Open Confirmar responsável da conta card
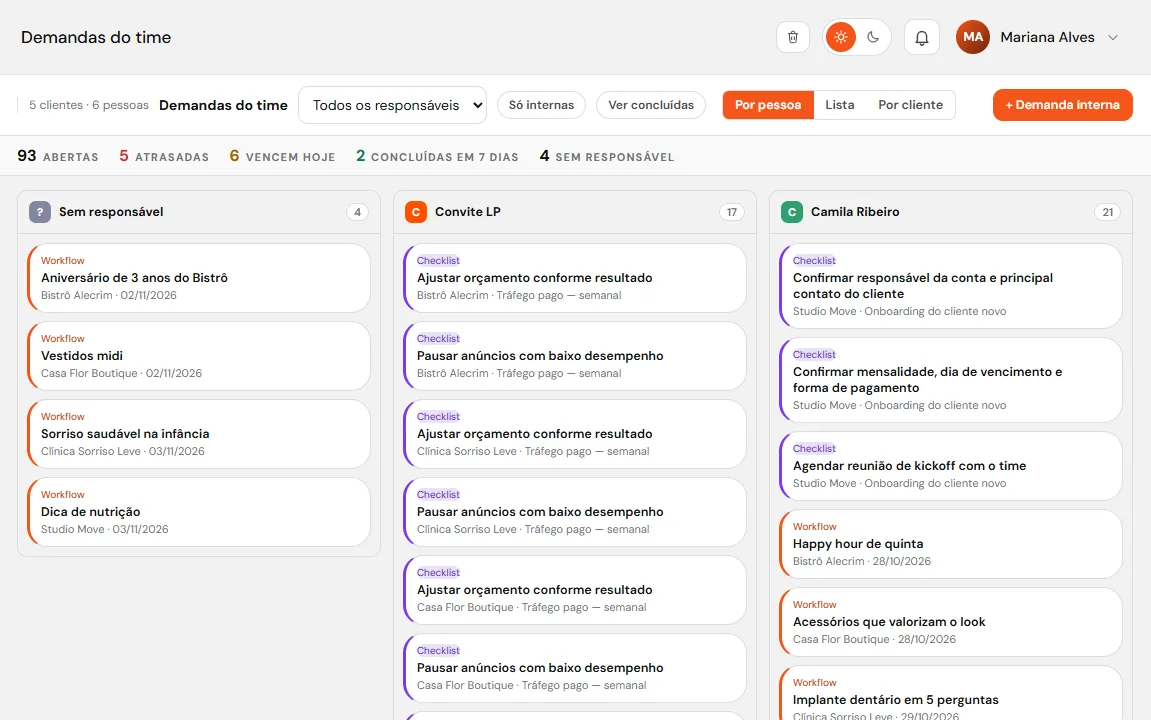1151x720 pixels. (950, 286)
